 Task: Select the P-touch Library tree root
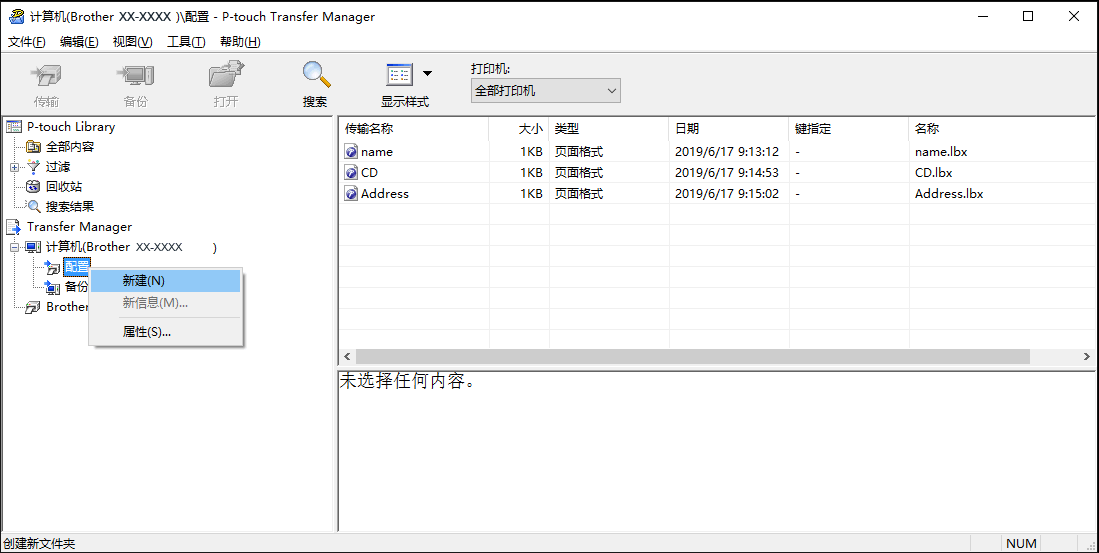71,127
